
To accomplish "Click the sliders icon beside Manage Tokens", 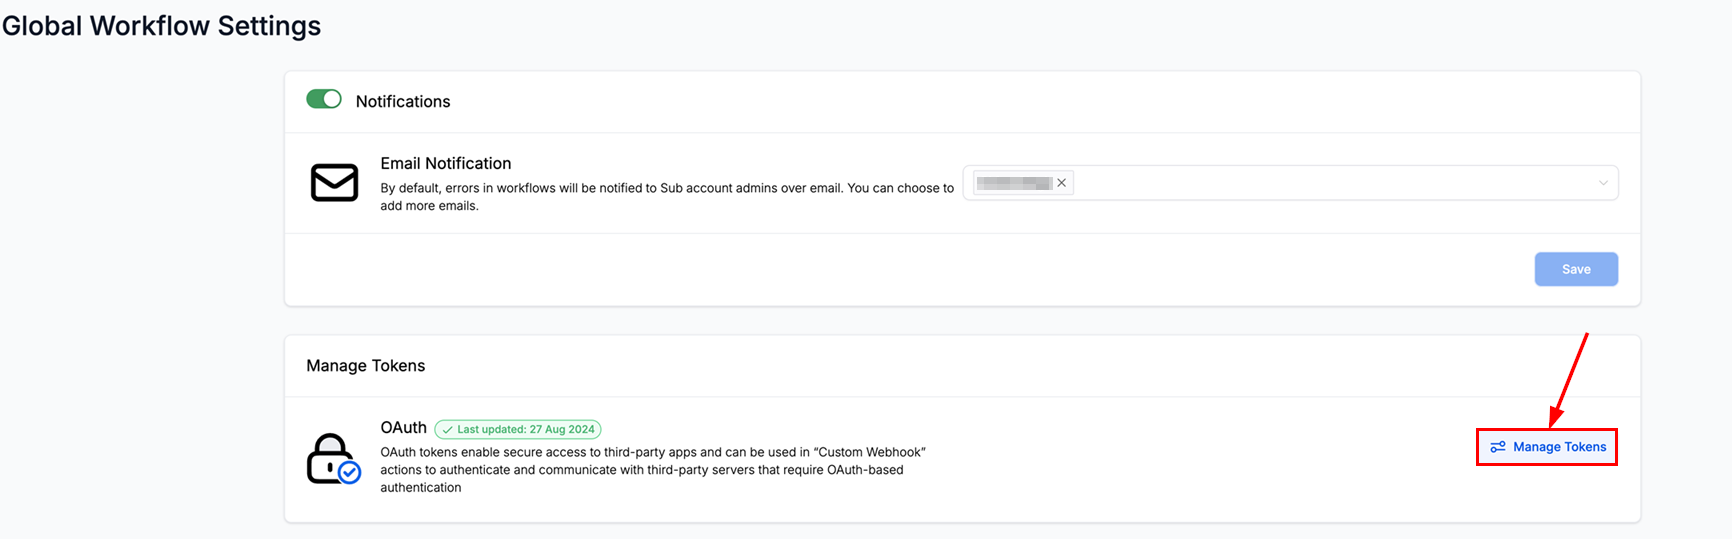I will (x=1497, y=447).
